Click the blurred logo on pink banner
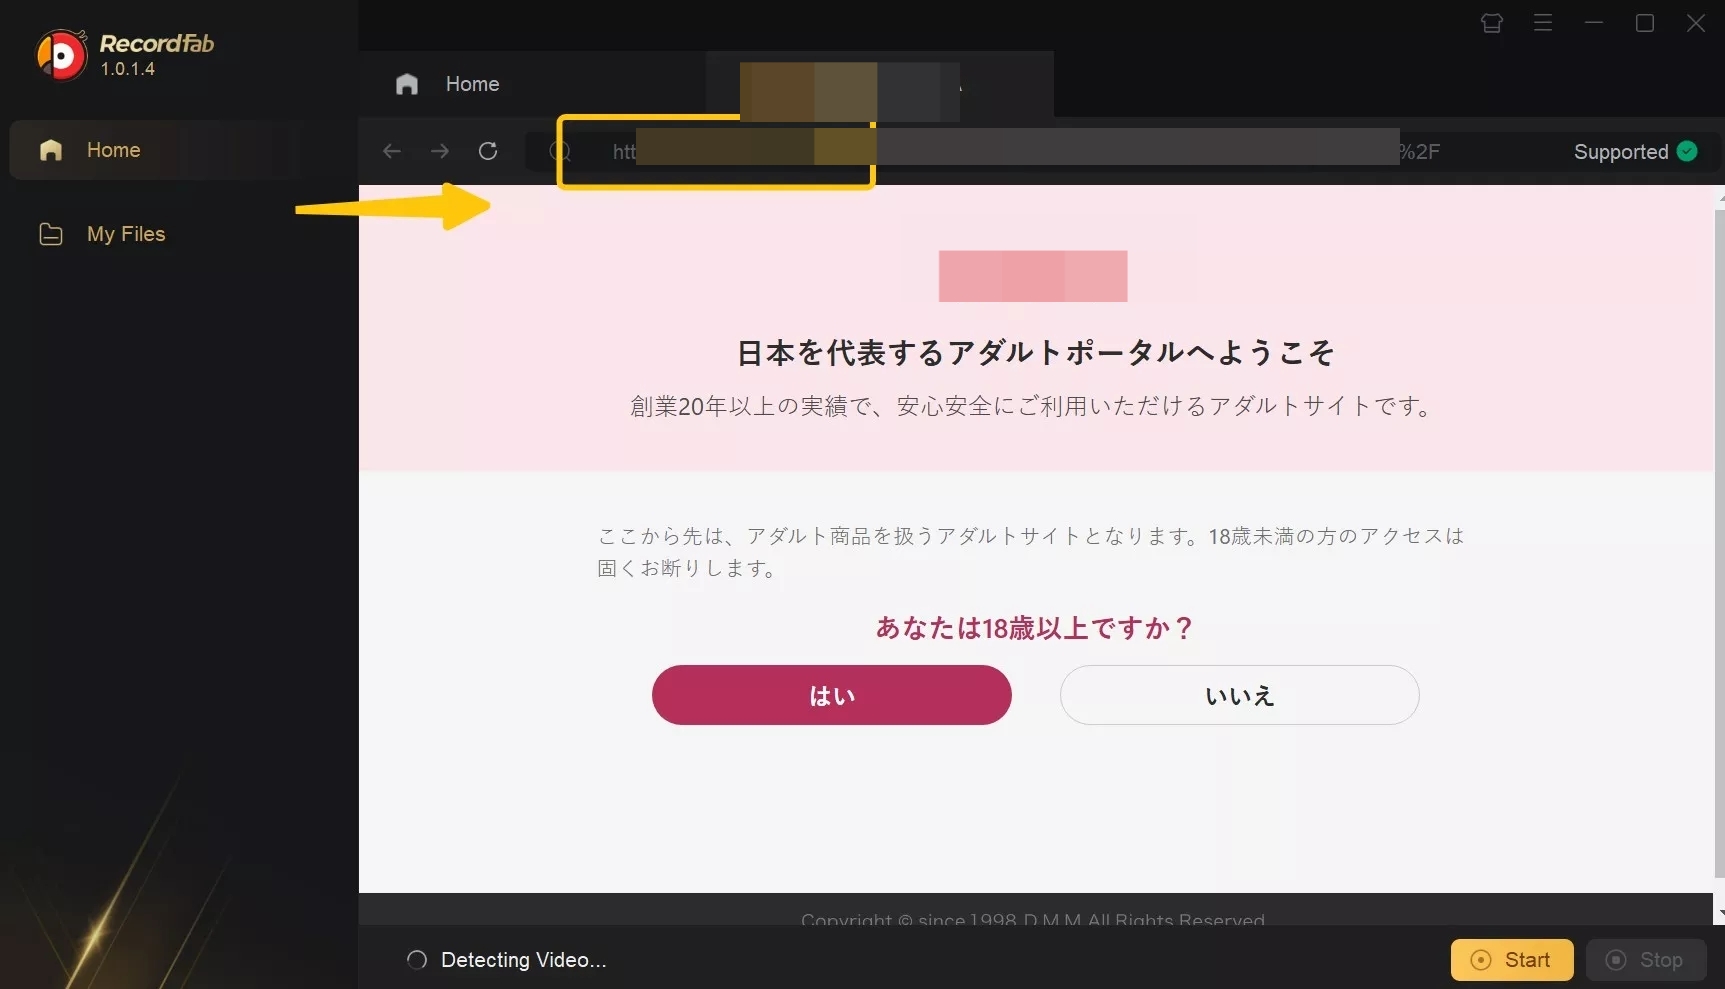The width and height of the screenshot is (1725, 989). click(x=1033, y=276)
